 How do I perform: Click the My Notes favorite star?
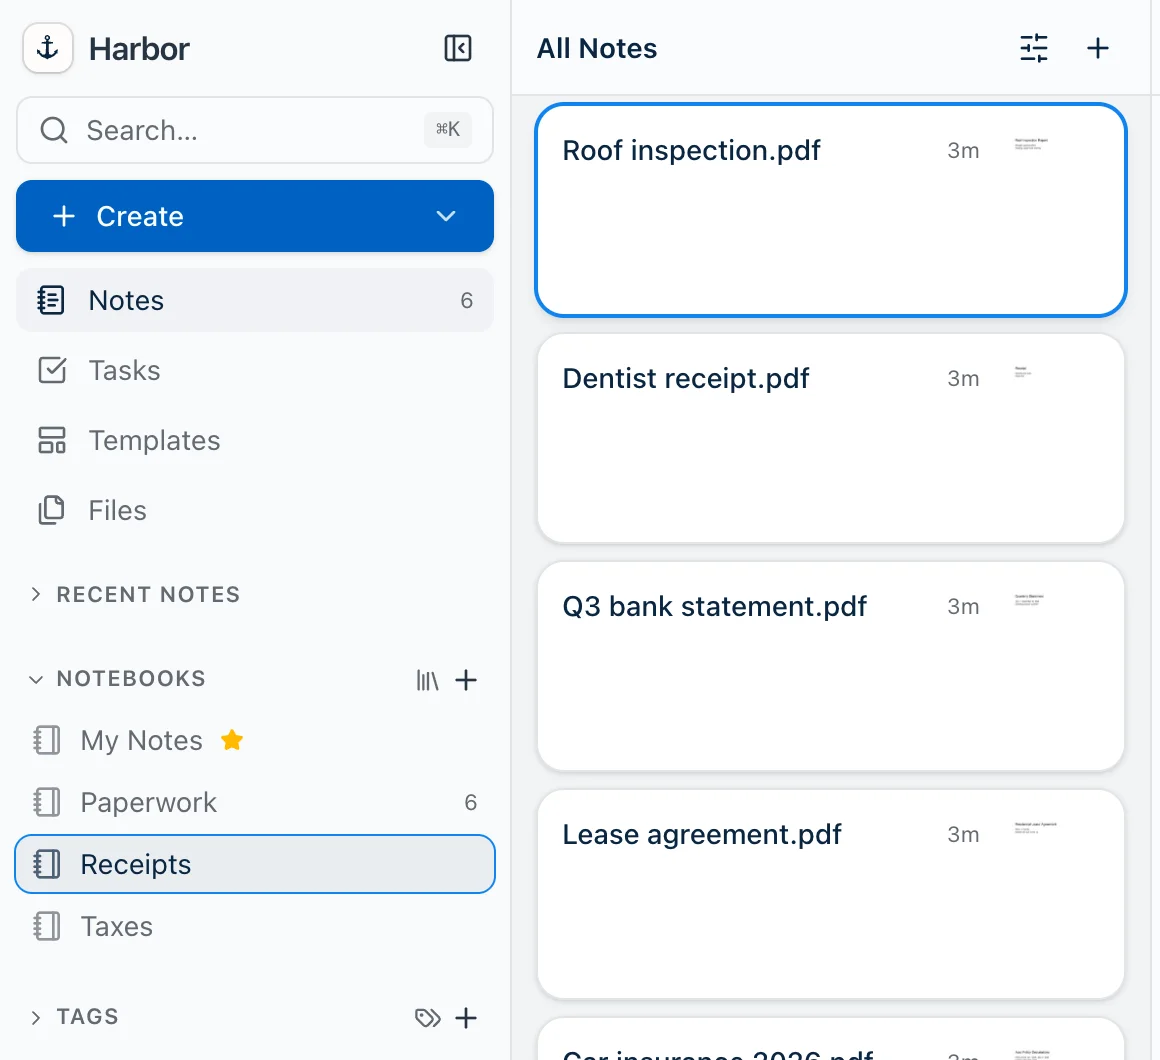pyautogui.click(x=232, y=740)
